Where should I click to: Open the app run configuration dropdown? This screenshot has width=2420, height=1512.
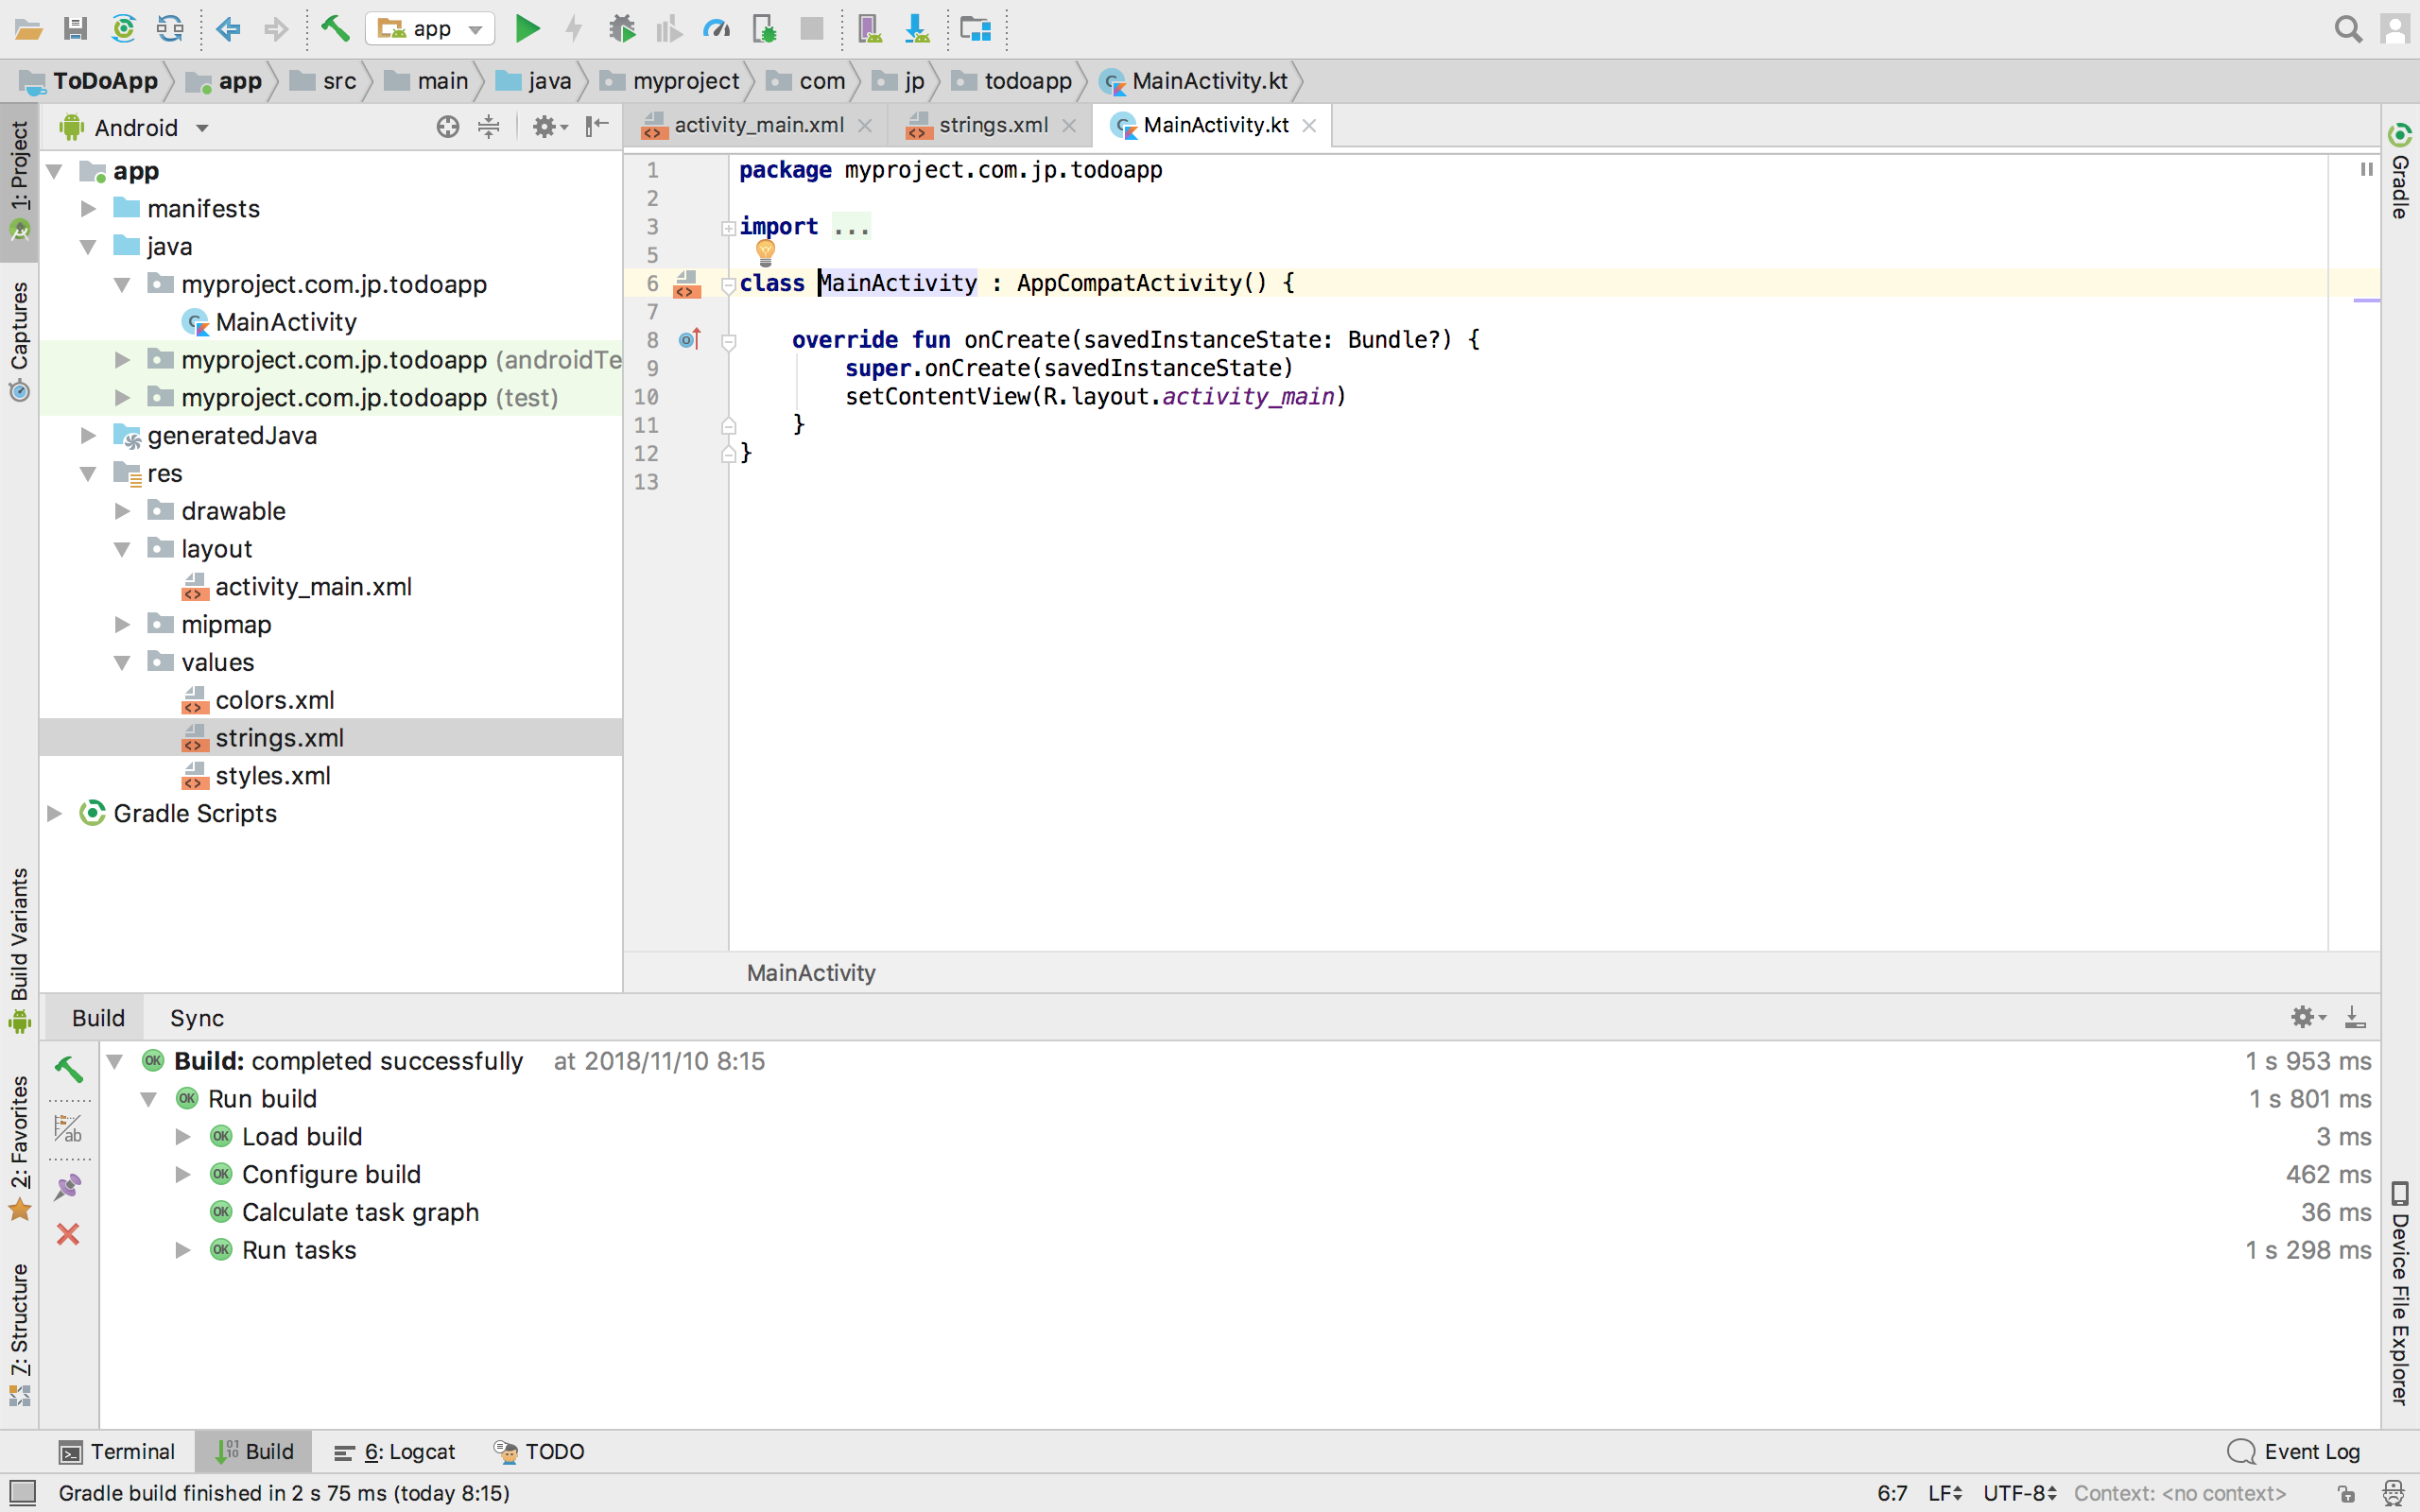(x=431, y=29)
